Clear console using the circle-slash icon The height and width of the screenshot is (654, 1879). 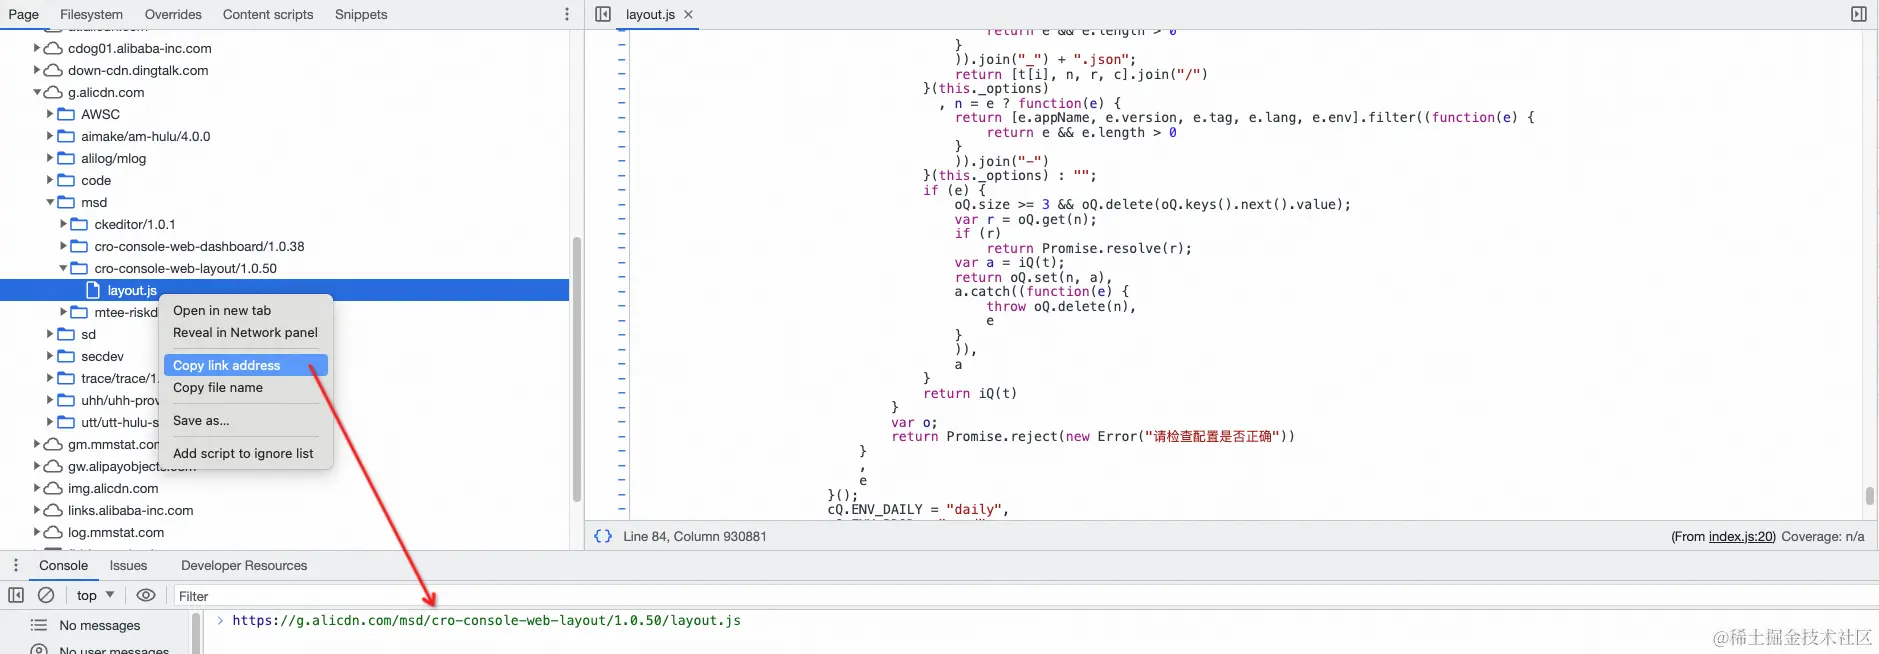pyautogui.click(x=46, y=595)
